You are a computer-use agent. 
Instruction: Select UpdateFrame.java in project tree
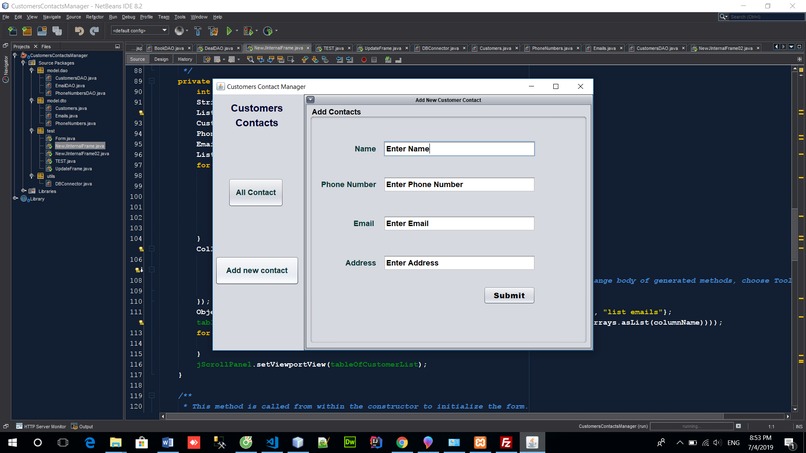(x=73, y=169)
